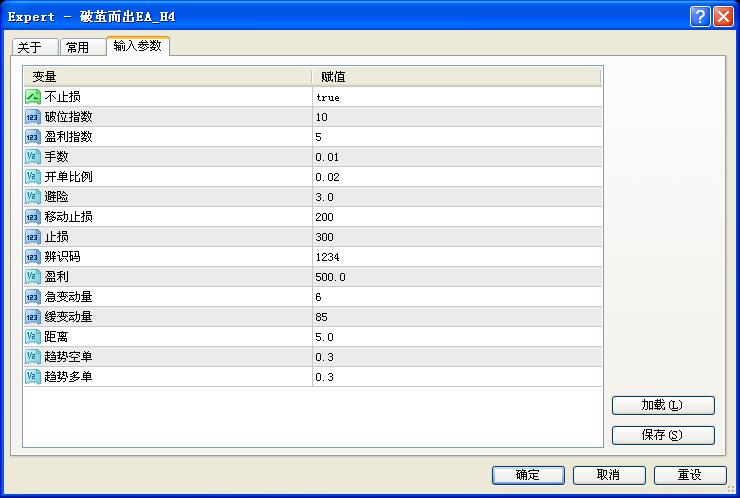Click the 不止损 variable name
The image size is (740, 498).
coord(62,97)
